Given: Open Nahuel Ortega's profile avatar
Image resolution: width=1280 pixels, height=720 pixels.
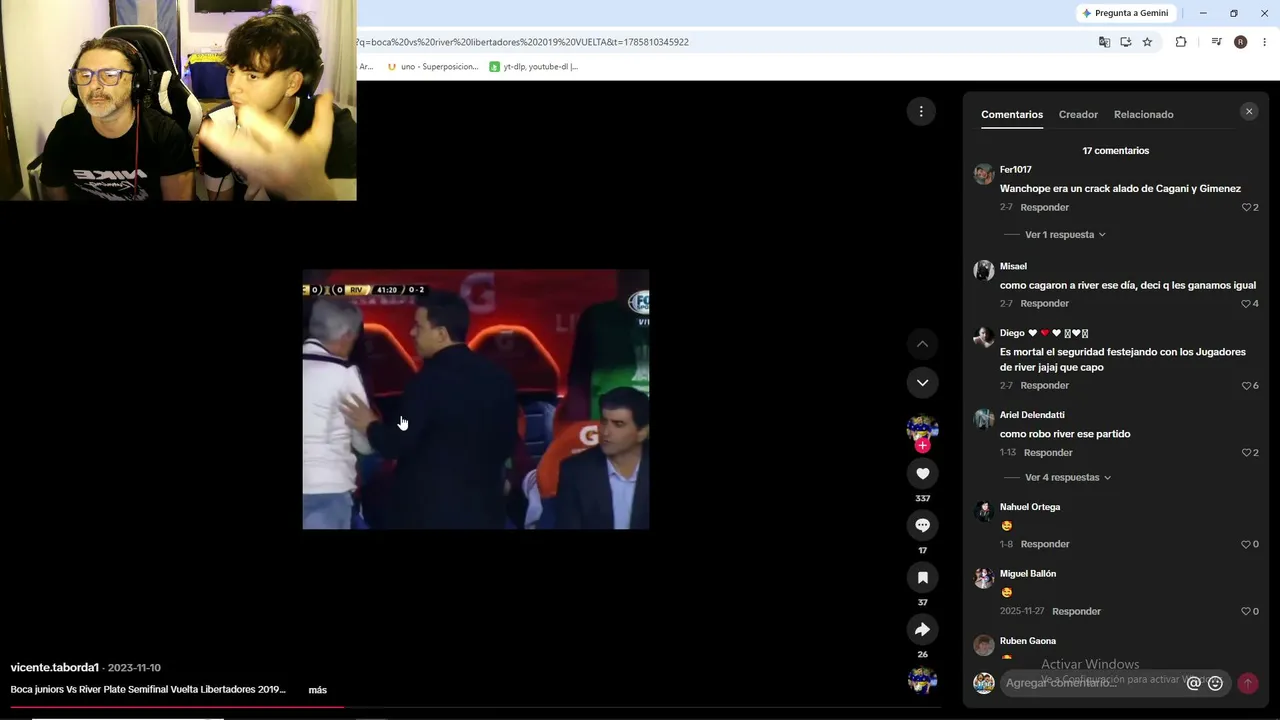Looking at the screenshot, I should pos(984,511).
